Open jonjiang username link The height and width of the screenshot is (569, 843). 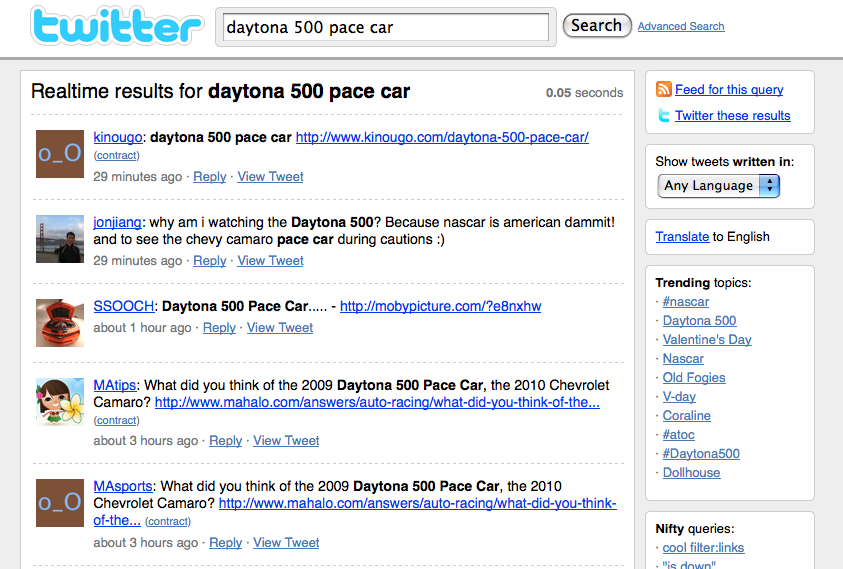118,222
